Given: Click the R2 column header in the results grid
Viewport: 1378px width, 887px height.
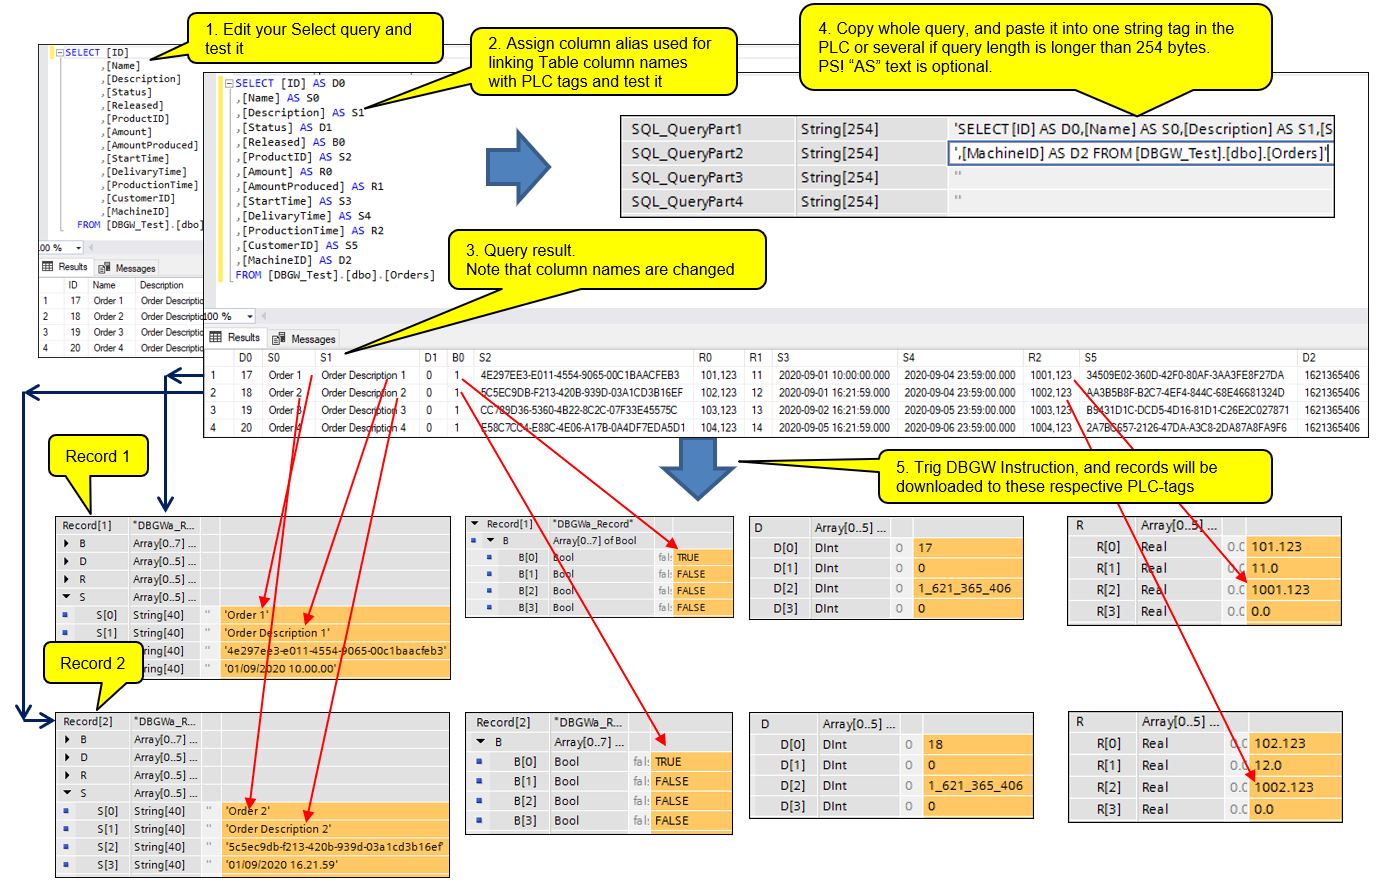Looking at the screenshot, I should click(1052, 357).
